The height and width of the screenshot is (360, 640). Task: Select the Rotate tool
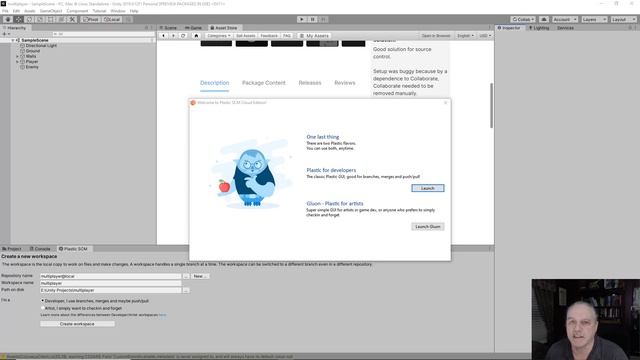point(29,19)
